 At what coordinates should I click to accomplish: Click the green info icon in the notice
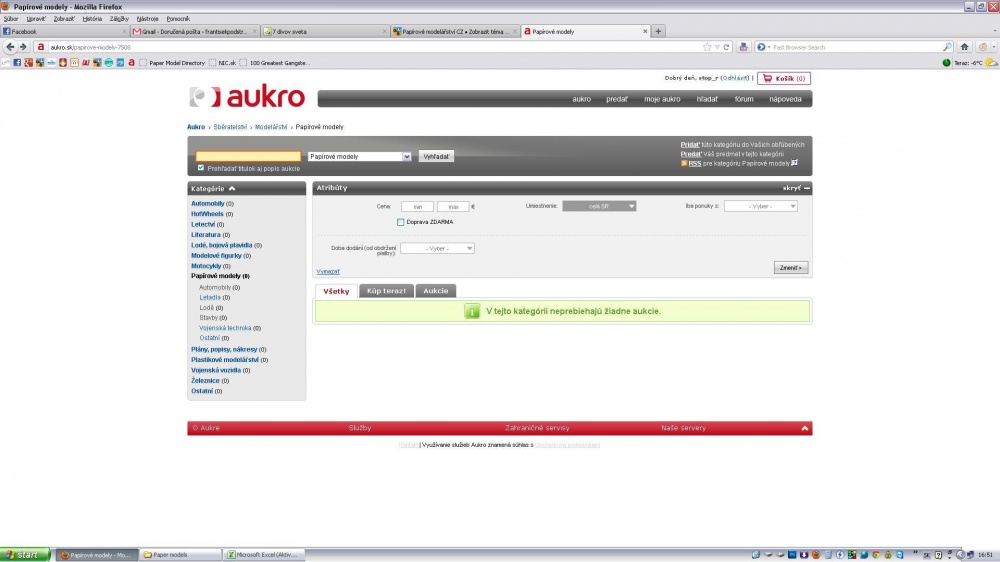click(x=471, y=311)
